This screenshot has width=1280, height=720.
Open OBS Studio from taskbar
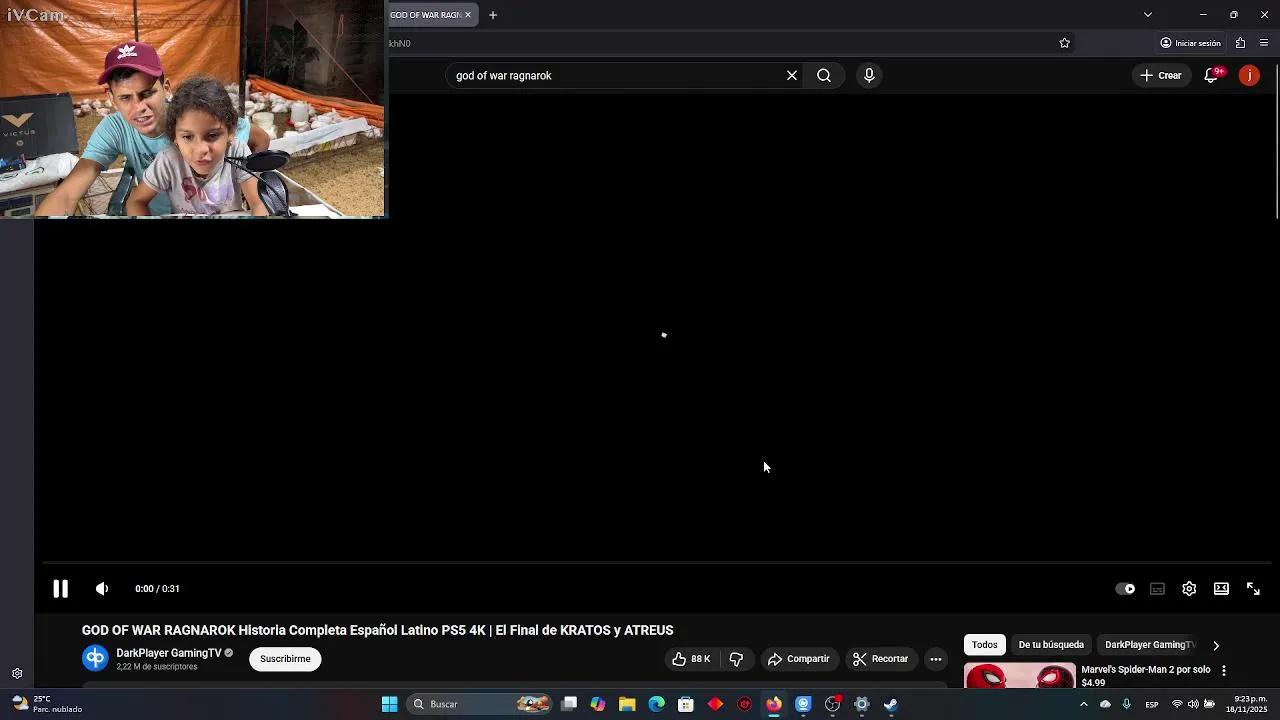pyautogui.click(x=833, y=704)
